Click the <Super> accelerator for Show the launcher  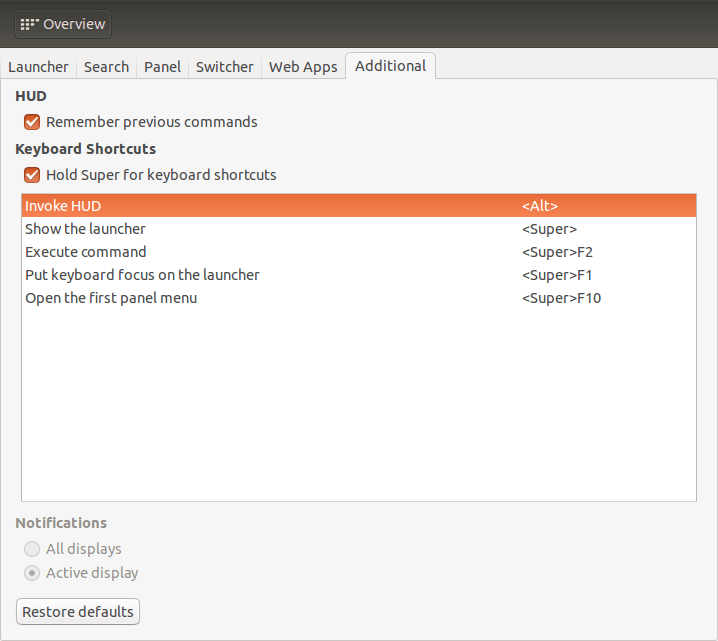click(x=549, y=229)
